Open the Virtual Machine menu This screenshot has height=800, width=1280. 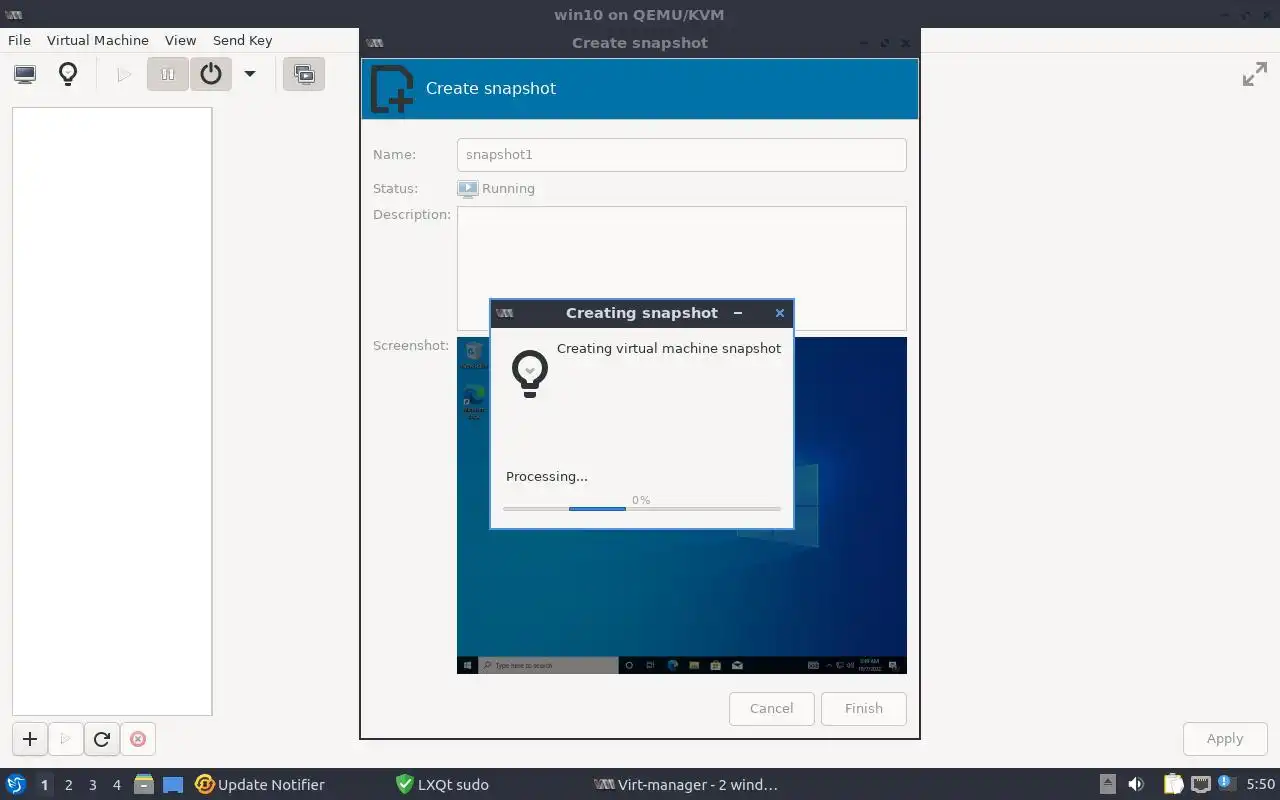tap(98, 40)
